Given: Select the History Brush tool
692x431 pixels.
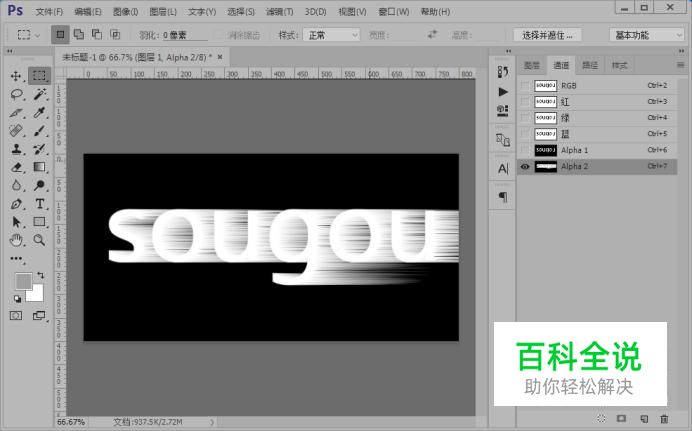Looking at the screenshot, I should click(39, 149).
